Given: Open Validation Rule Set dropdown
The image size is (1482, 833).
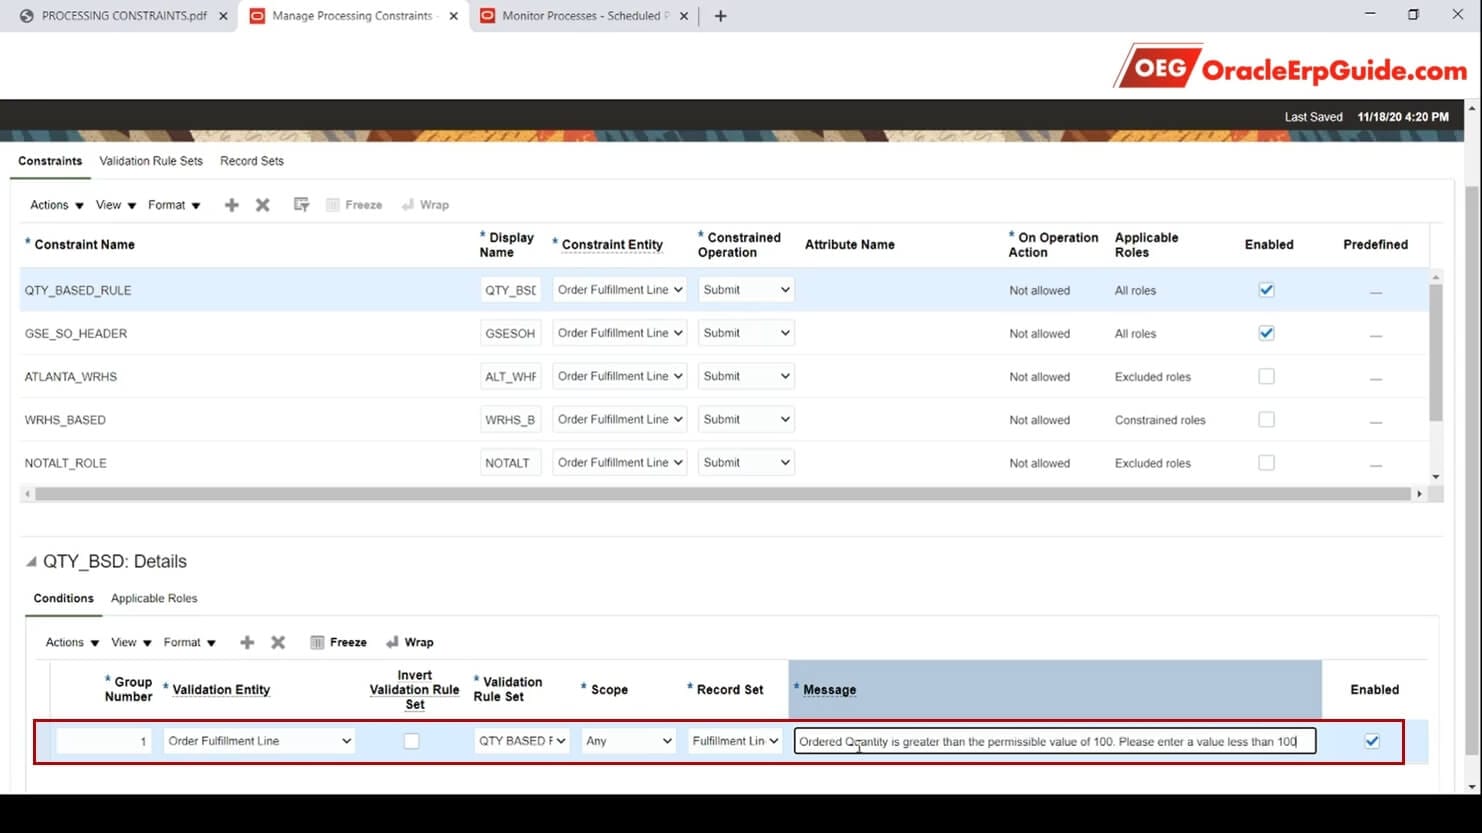Looking at the screenshot, I should (521, 741).
